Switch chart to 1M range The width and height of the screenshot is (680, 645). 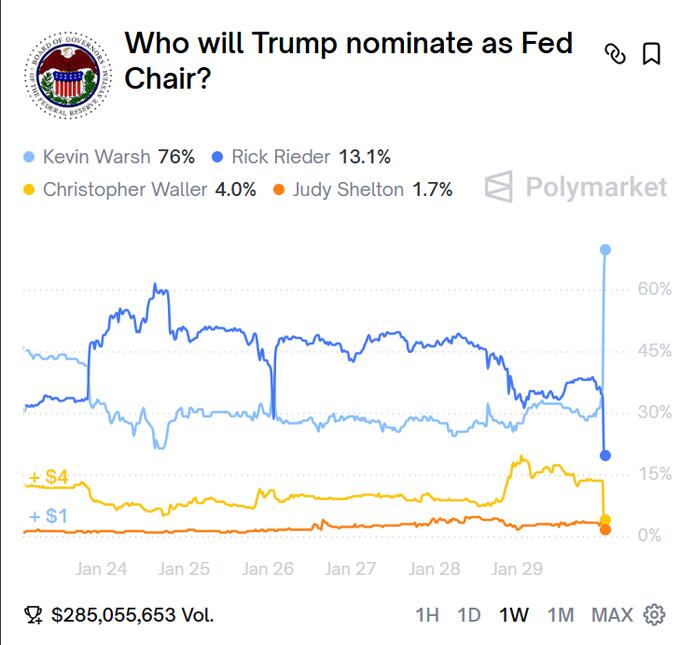click(560, 614)
